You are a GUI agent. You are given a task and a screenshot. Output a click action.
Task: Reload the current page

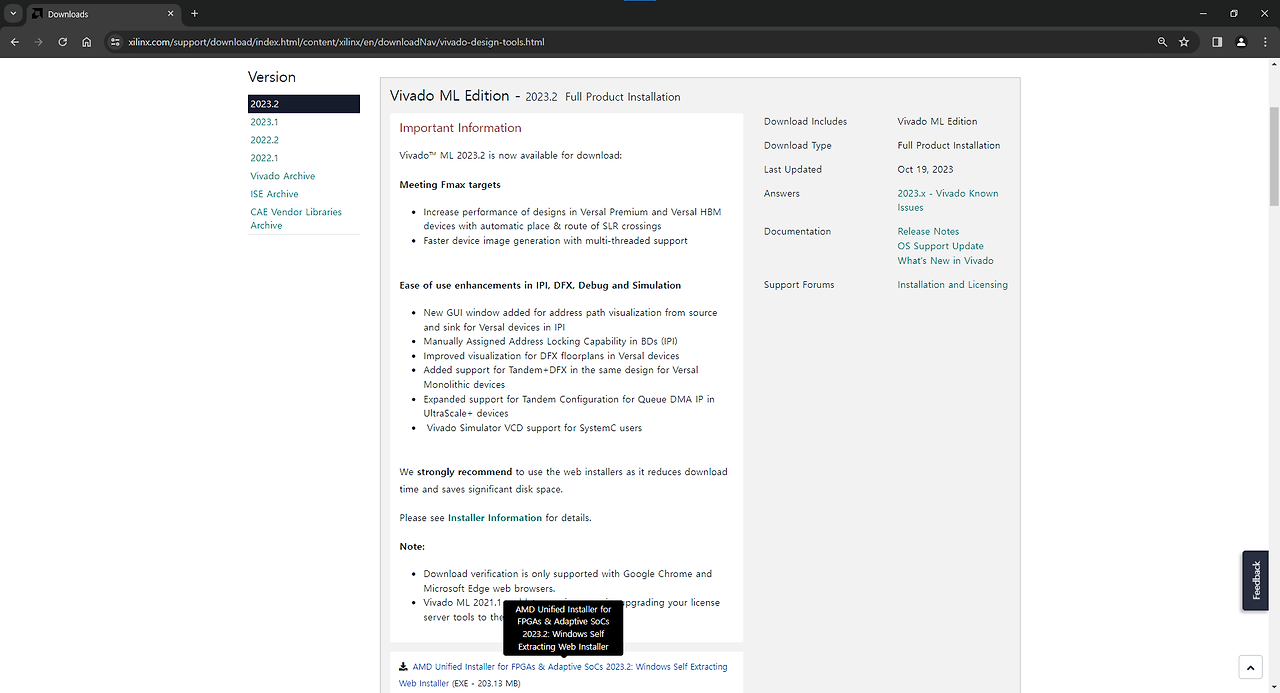tap(63, 42)
